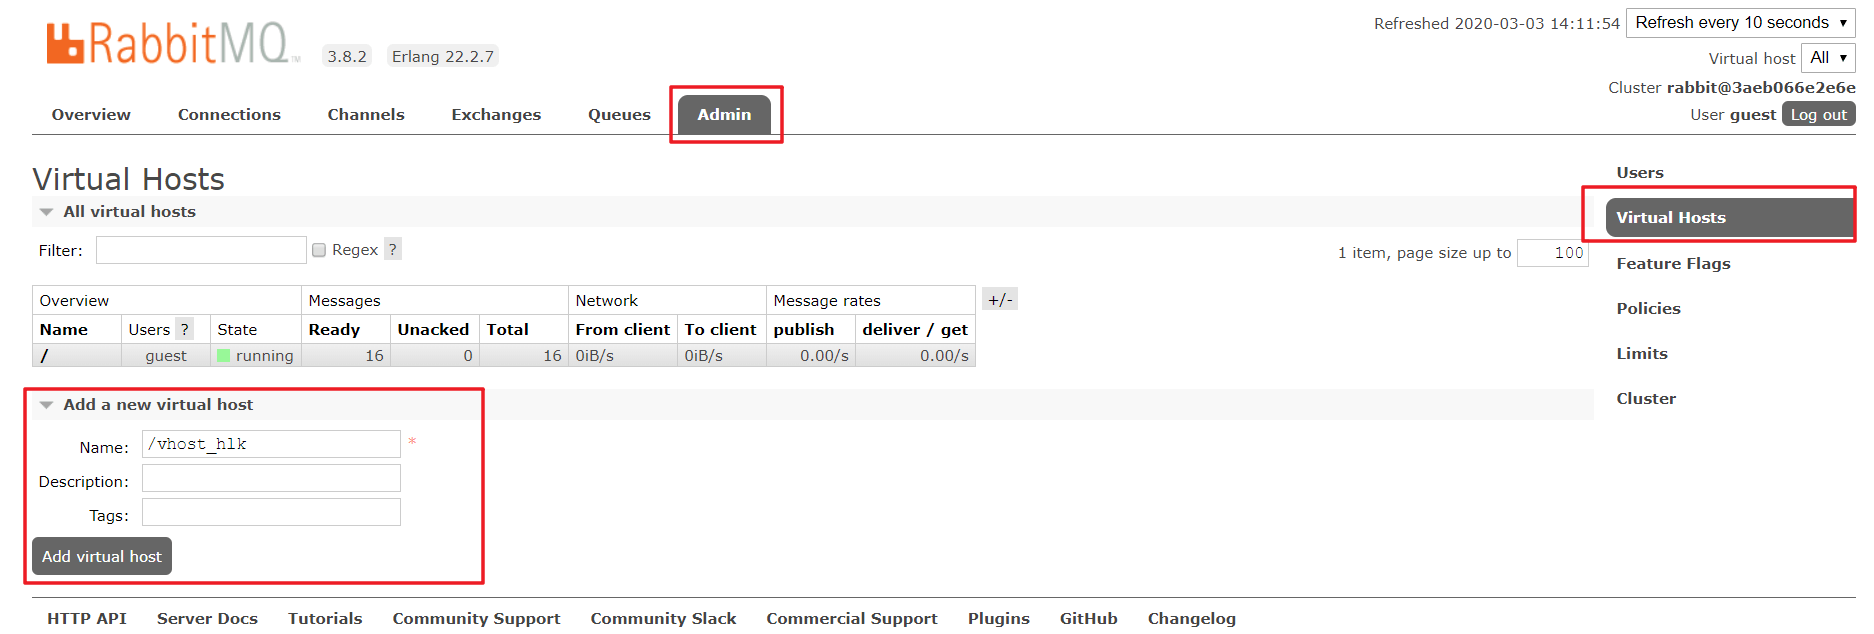Viewport: 1874px width, 634px height.
Task: Click the RabbitMQ logo
Action: pyautogui.click(x=173, y=44)
